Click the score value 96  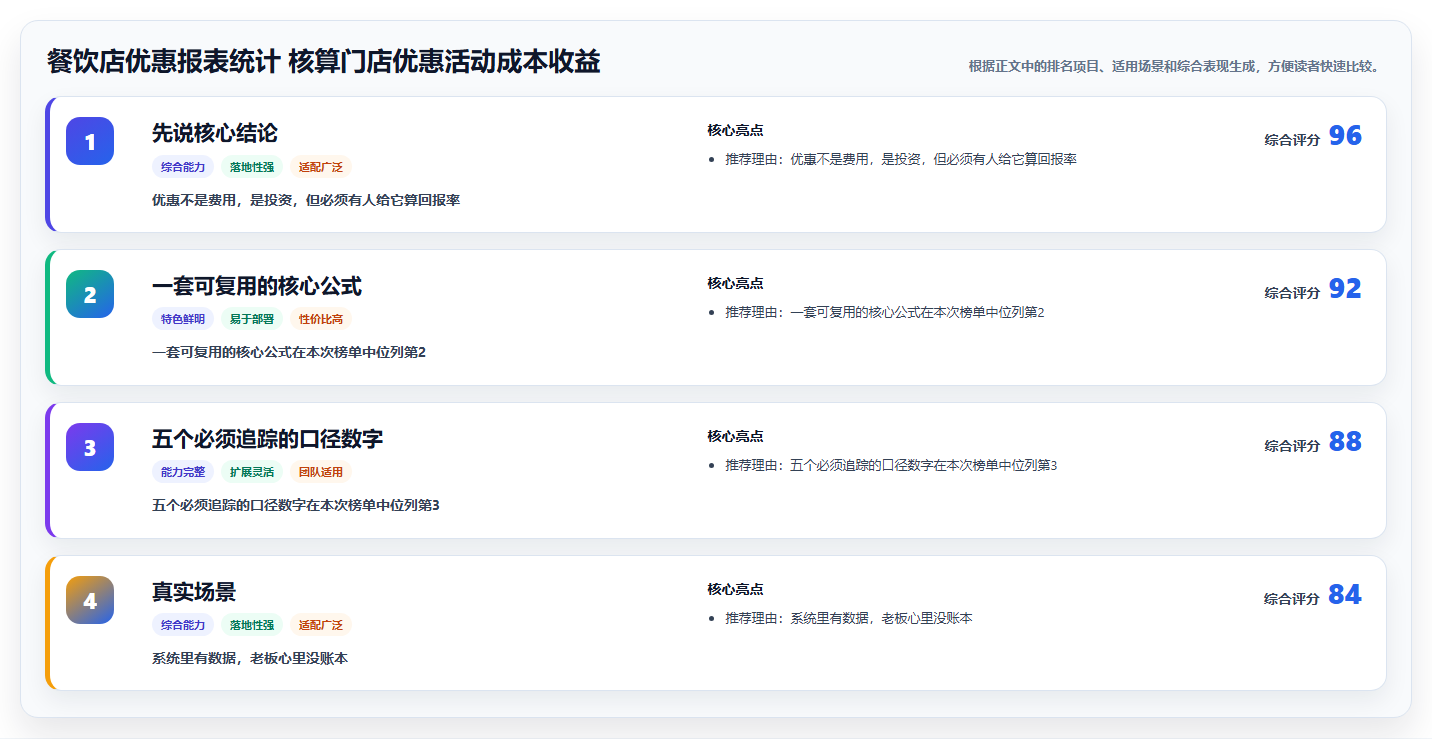1345,136
